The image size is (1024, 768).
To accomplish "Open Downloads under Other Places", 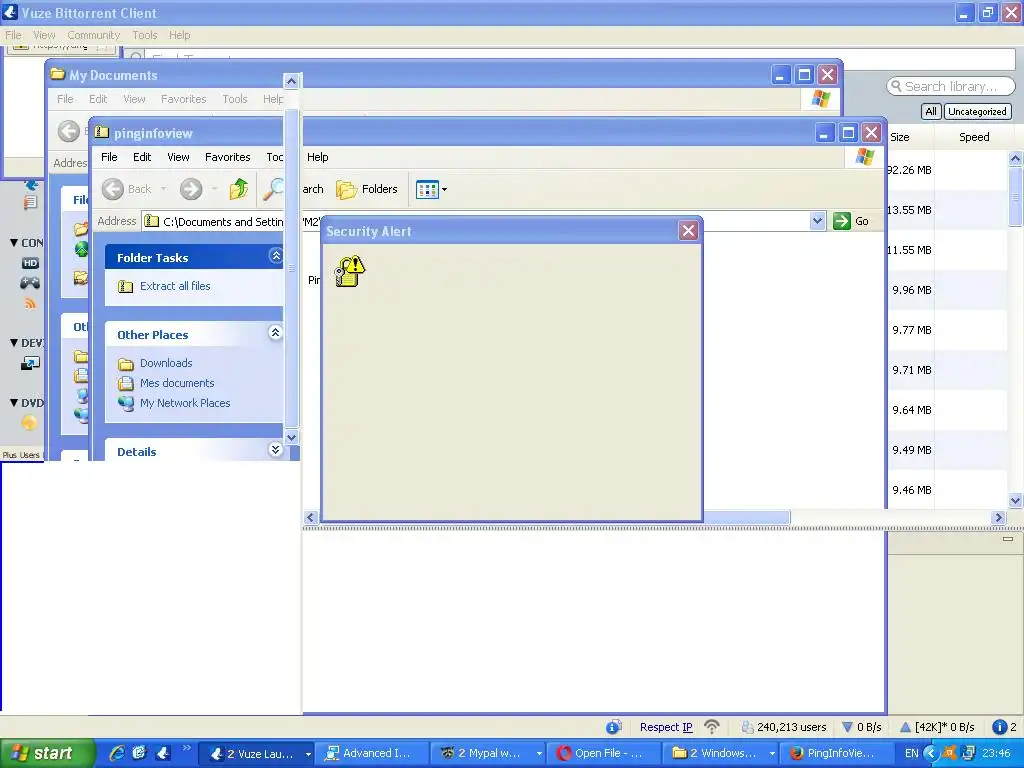I will tap(166, 363).
